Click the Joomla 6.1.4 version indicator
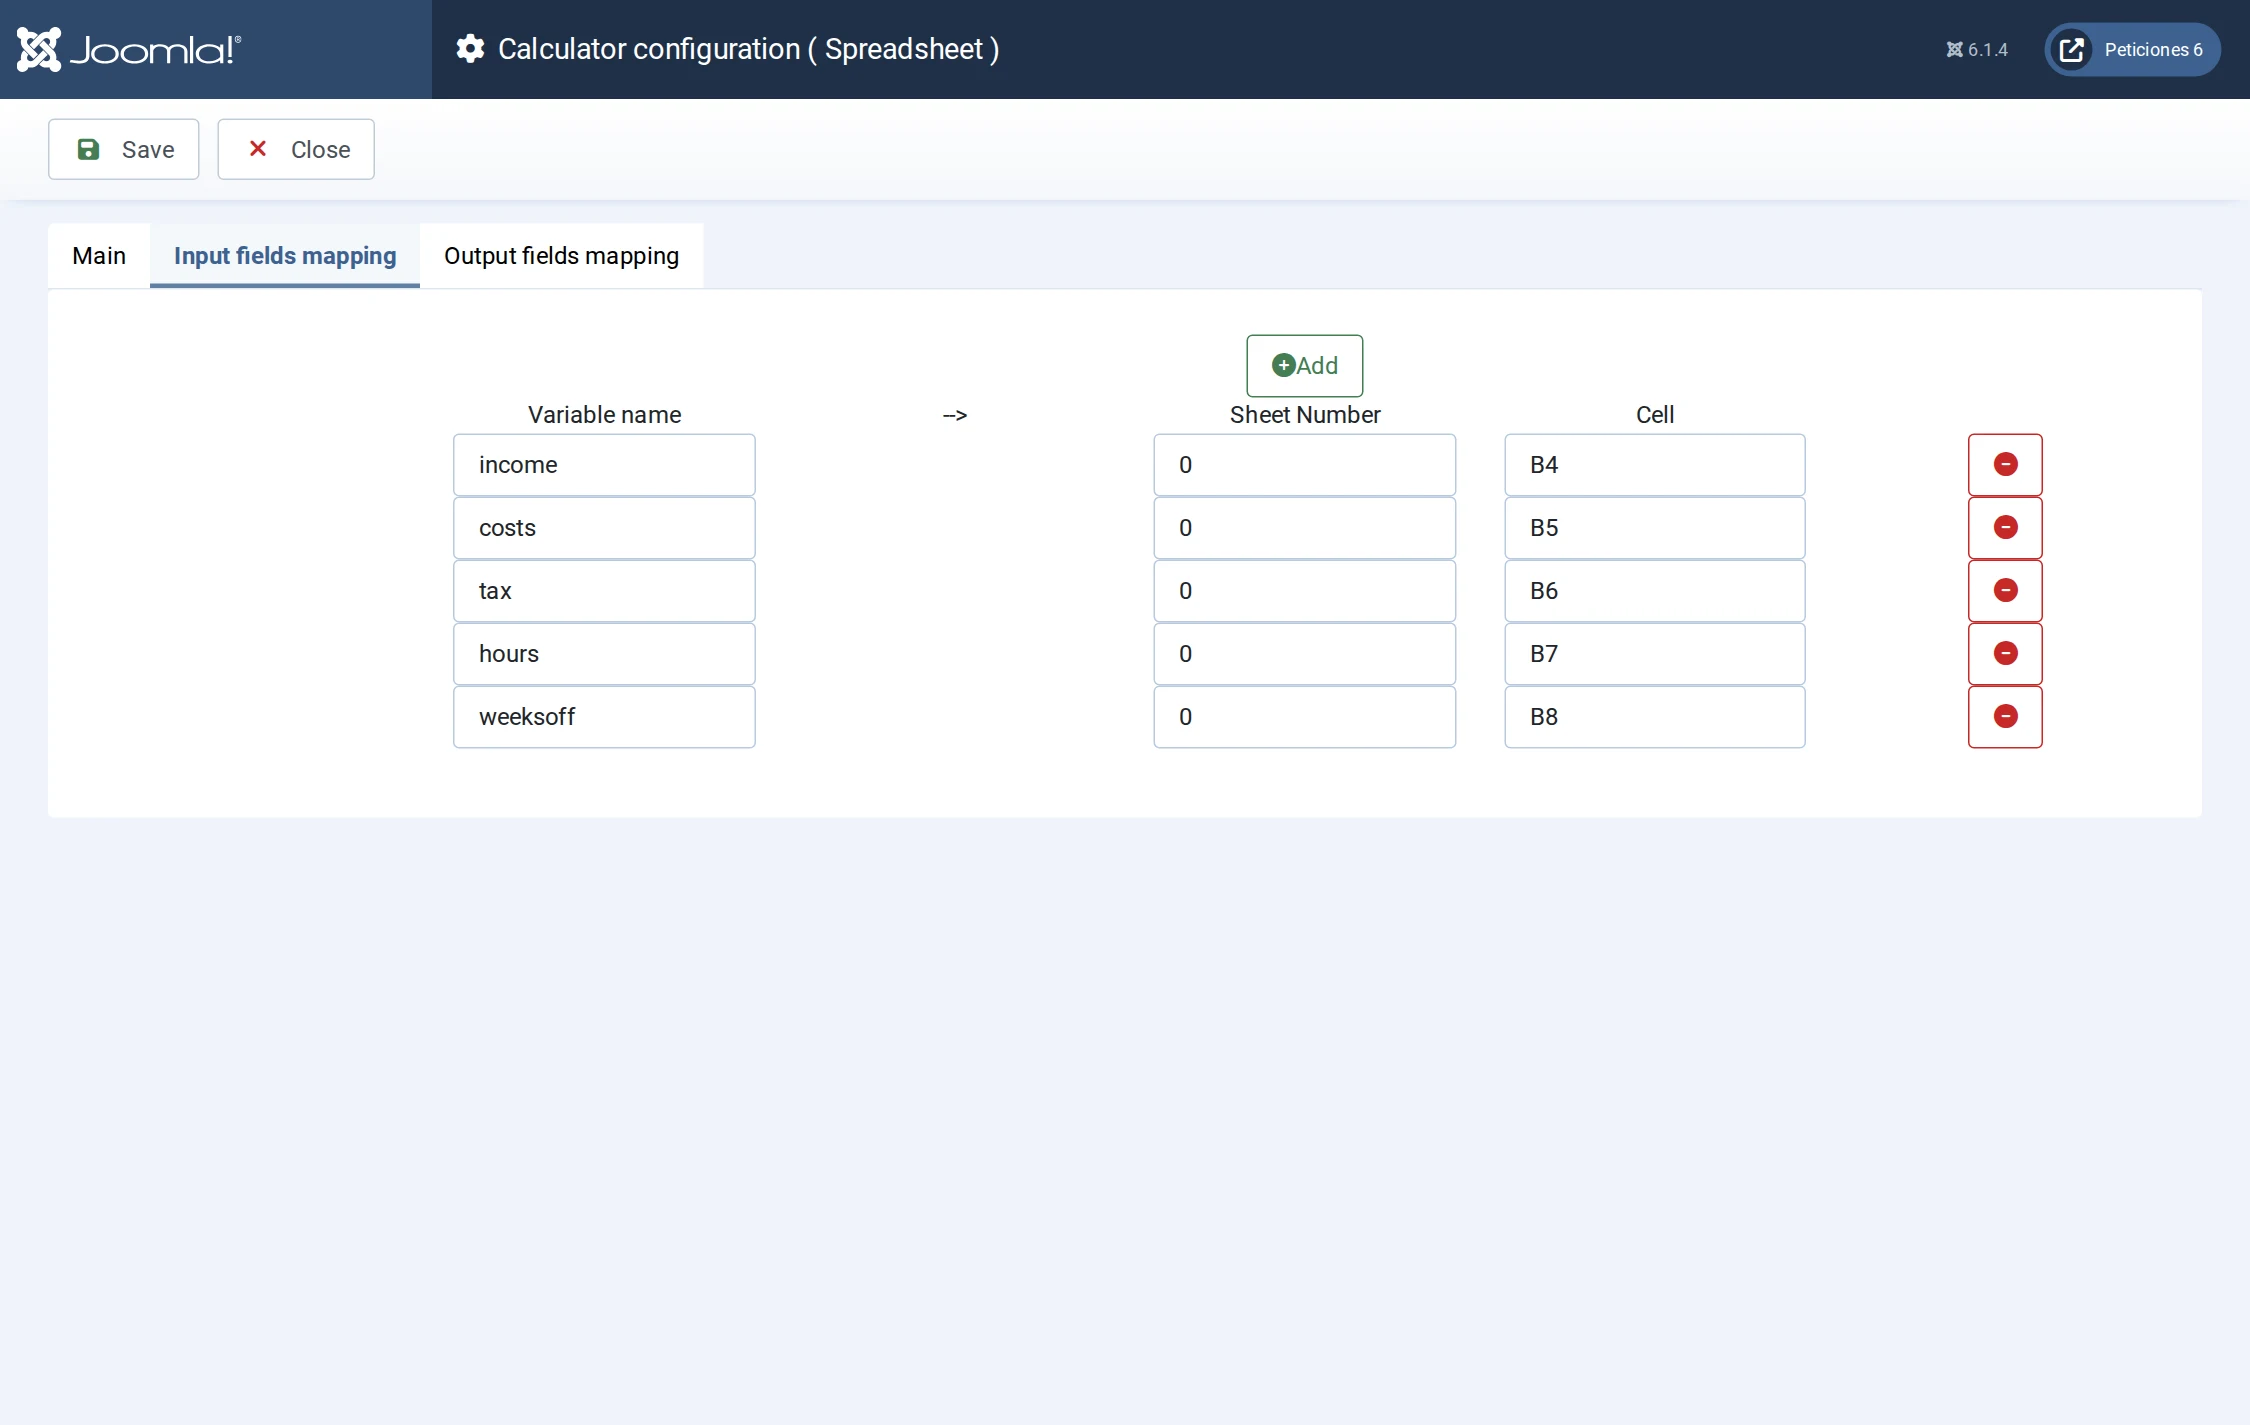This screenshot has height=1425, width=2250. (1977, 49)
